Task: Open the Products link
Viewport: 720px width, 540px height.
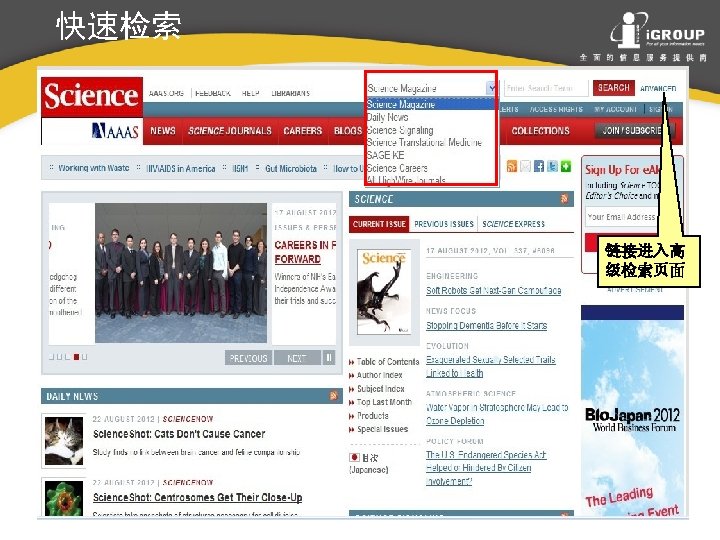Action: tap(372, 416)
